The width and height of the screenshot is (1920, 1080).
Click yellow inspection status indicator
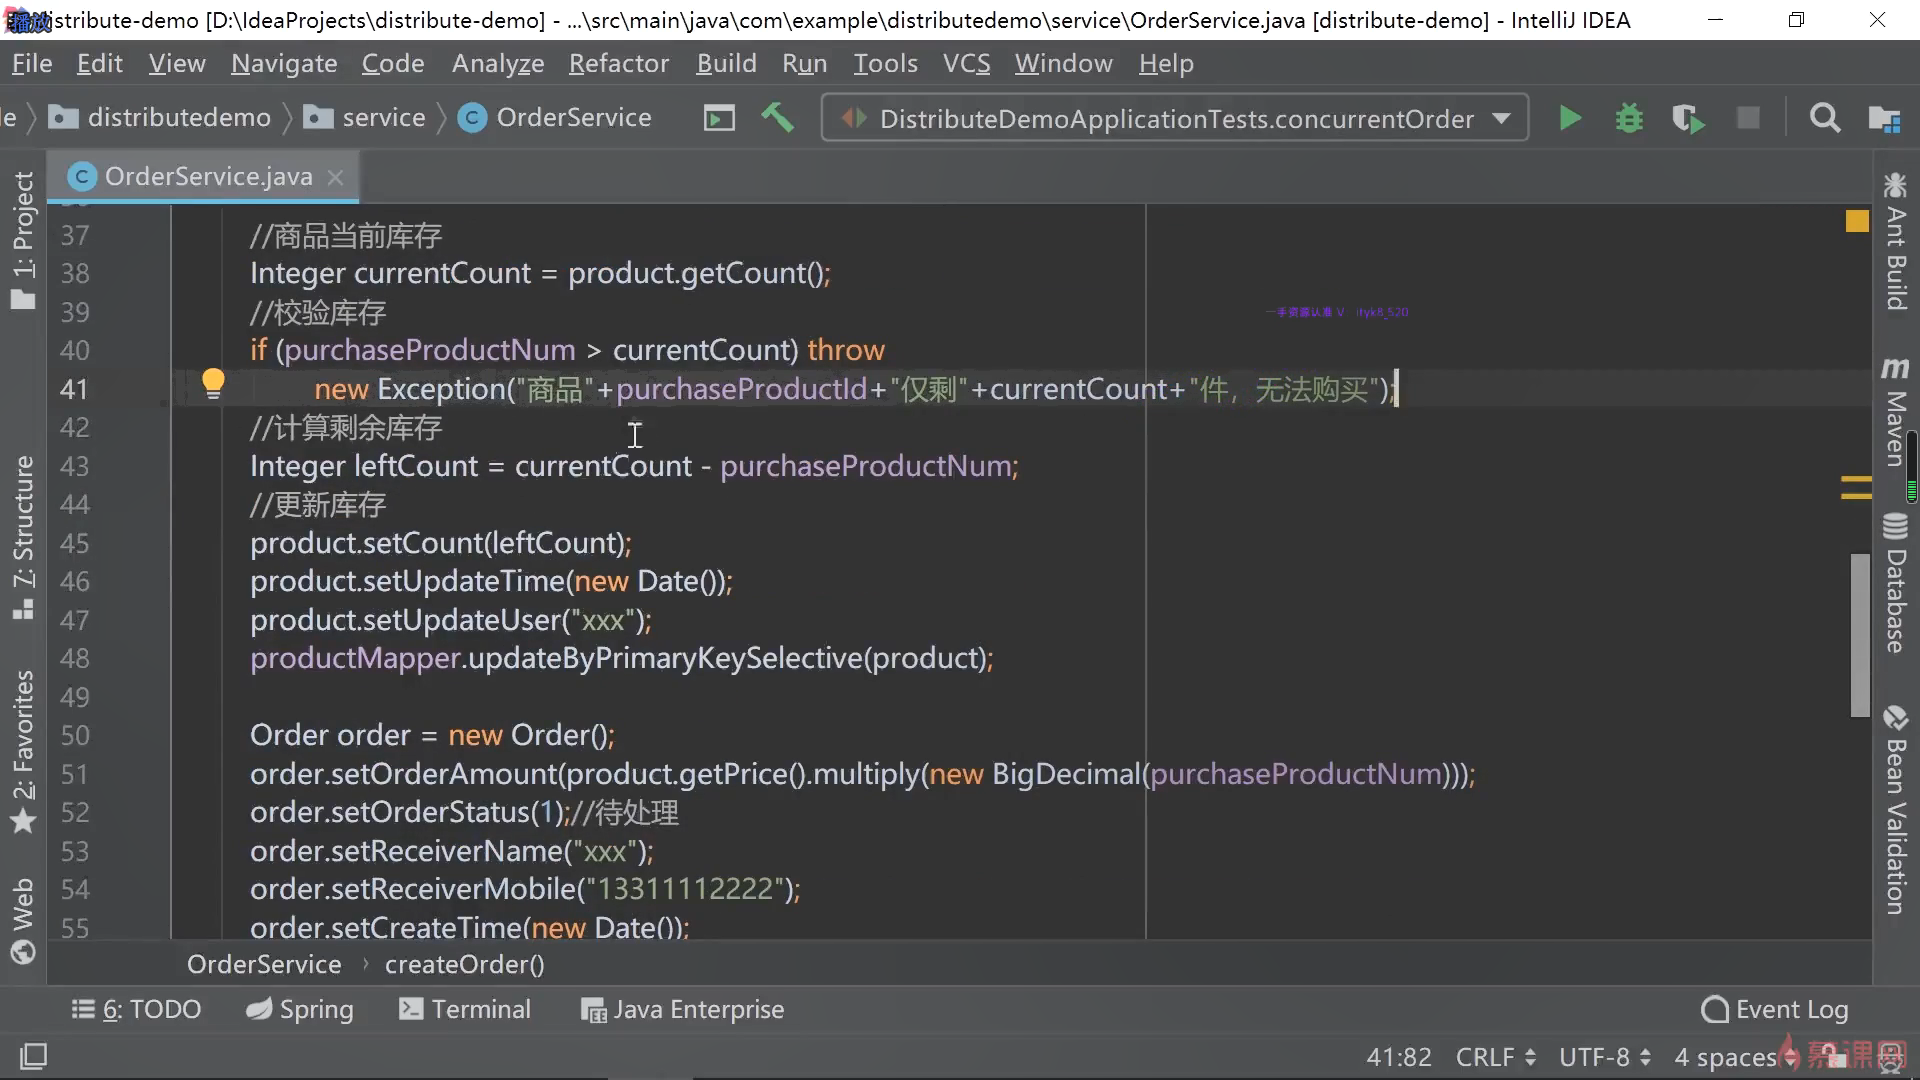[x=1857, y=221]
